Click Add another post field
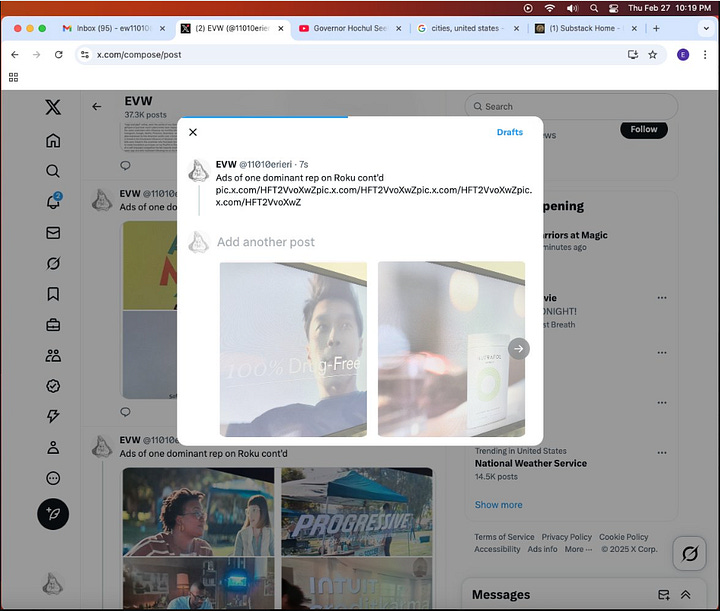720x611 pixels. coord(265,242)
